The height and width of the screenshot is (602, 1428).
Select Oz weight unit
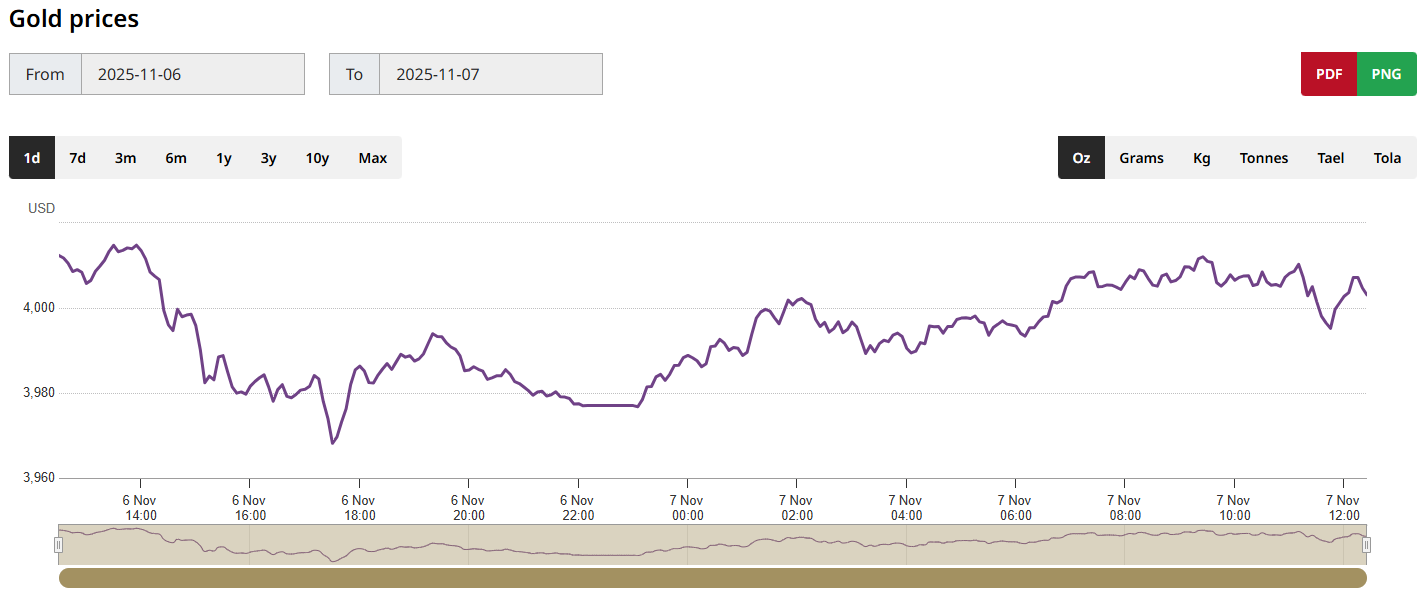click(x=1081, y=158)
